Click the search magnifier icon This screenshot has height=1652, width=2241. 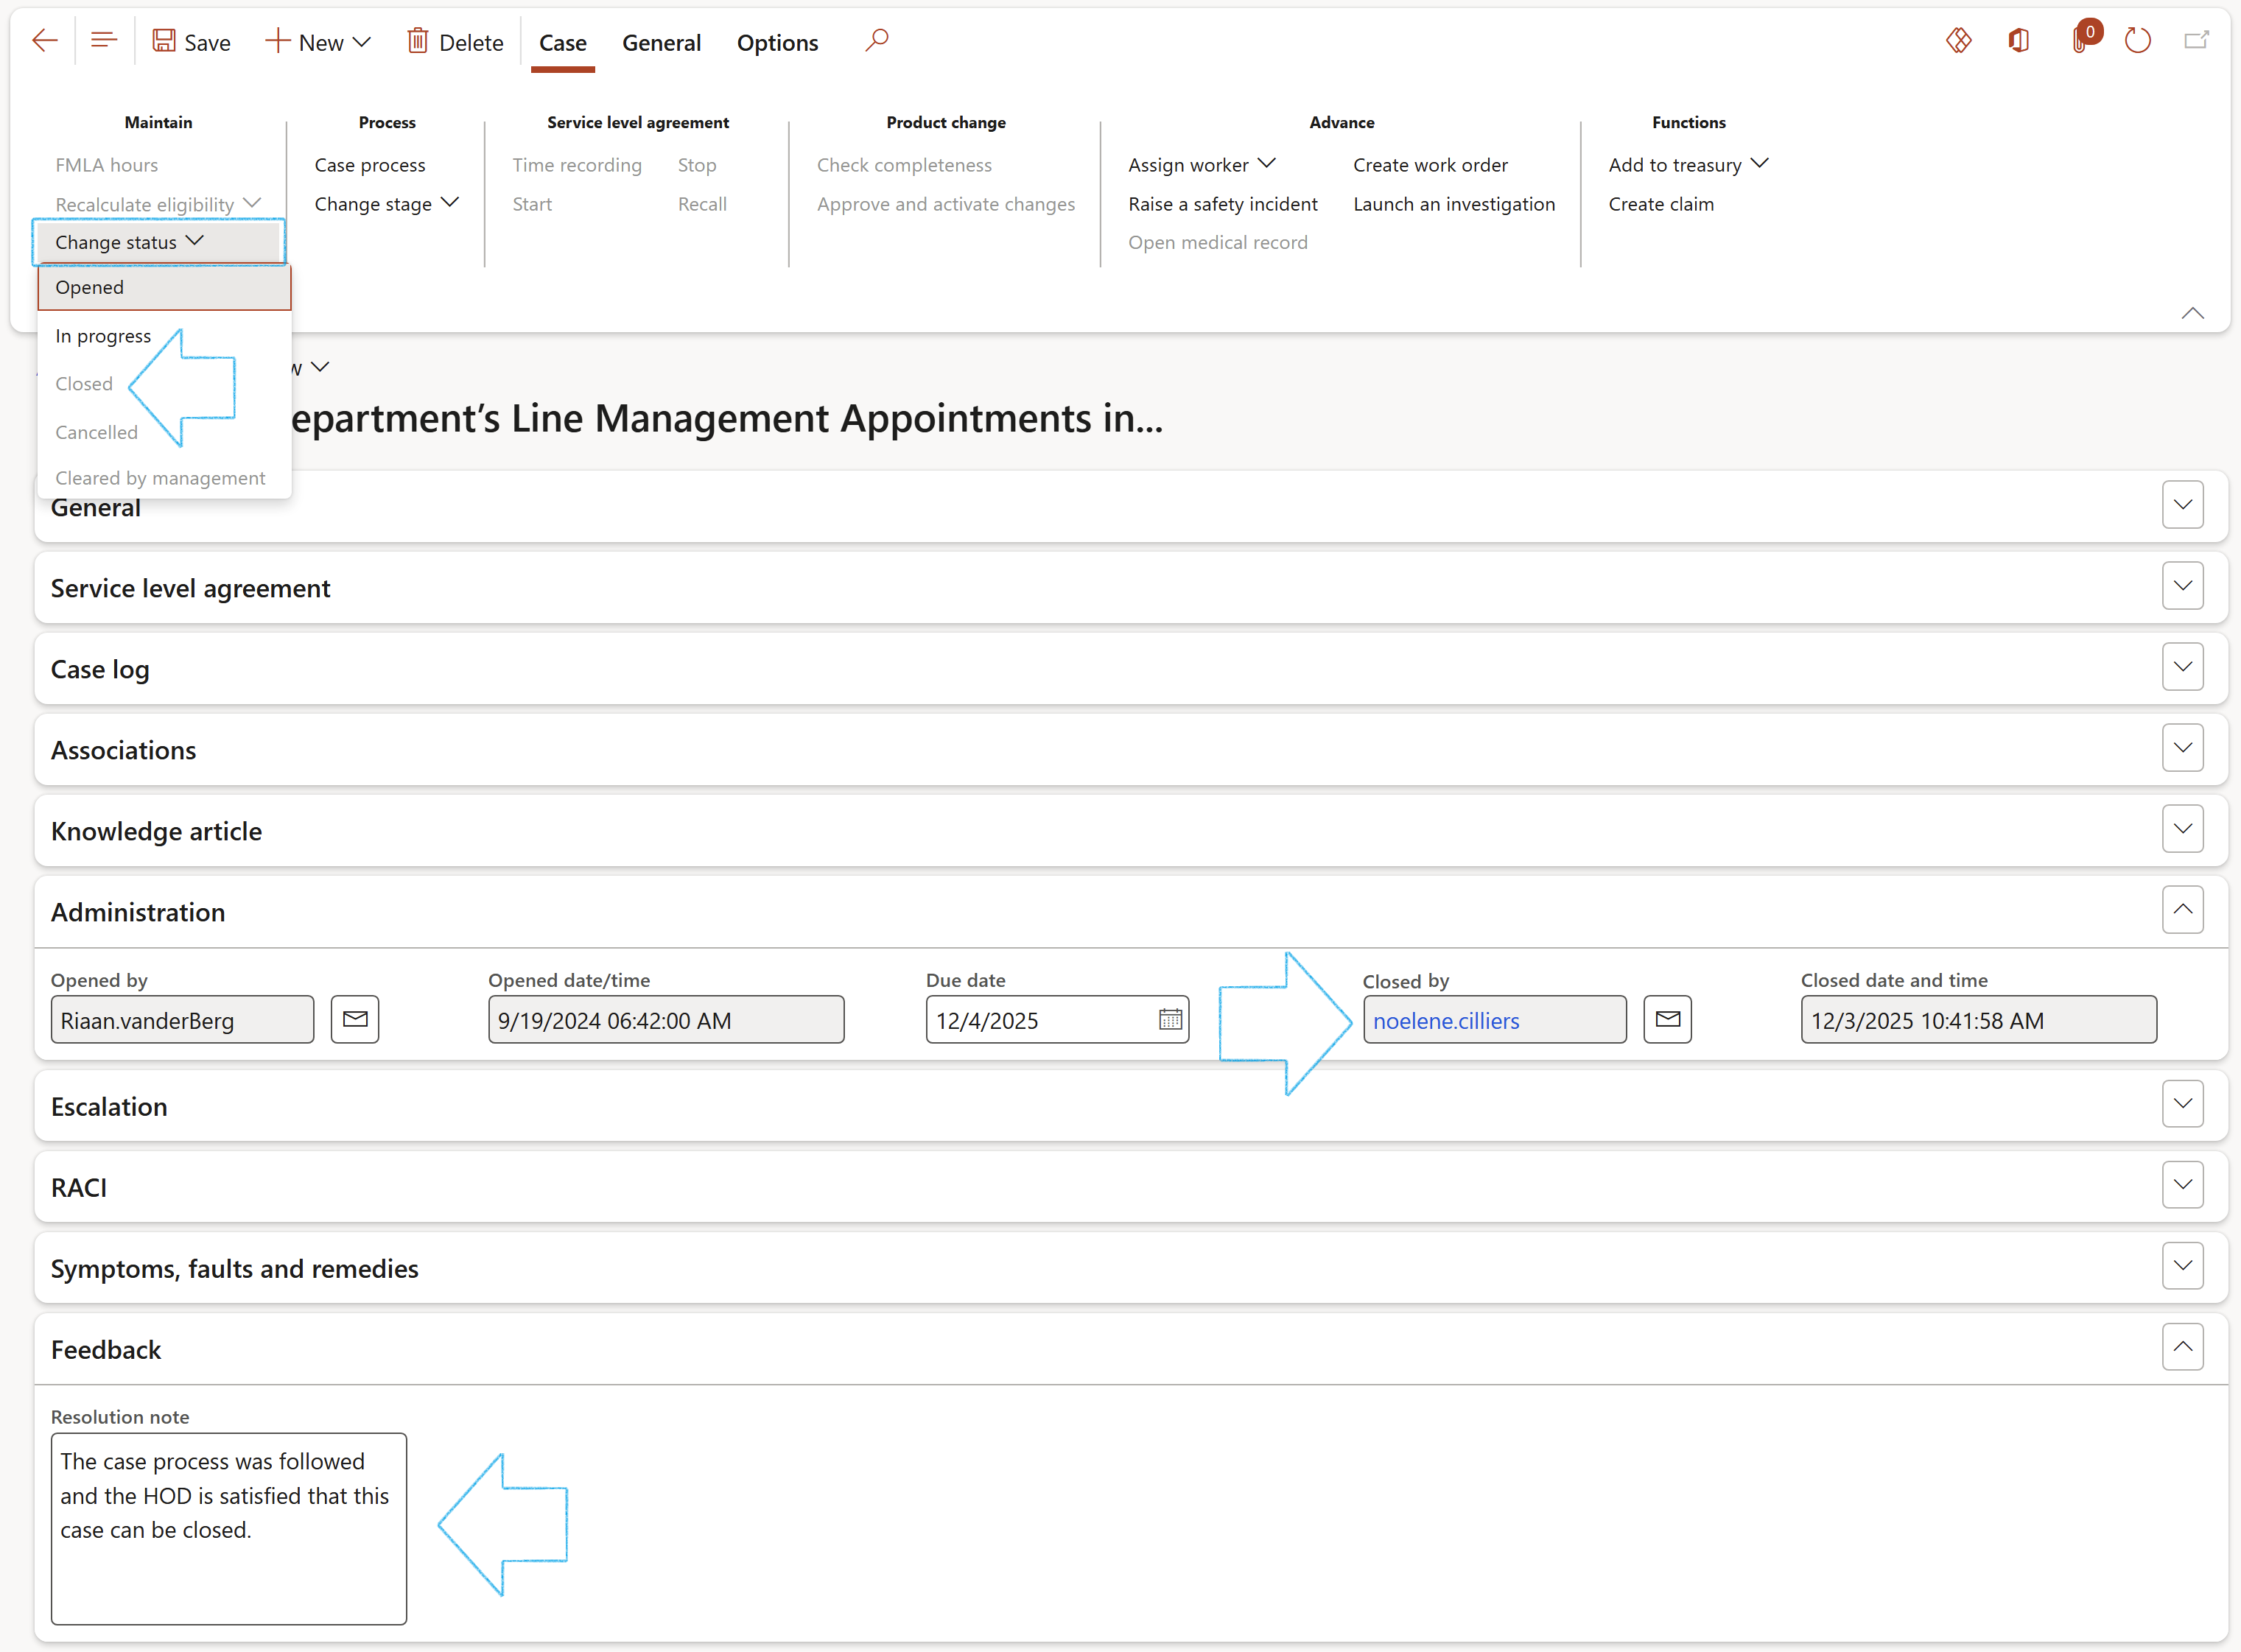877,40
